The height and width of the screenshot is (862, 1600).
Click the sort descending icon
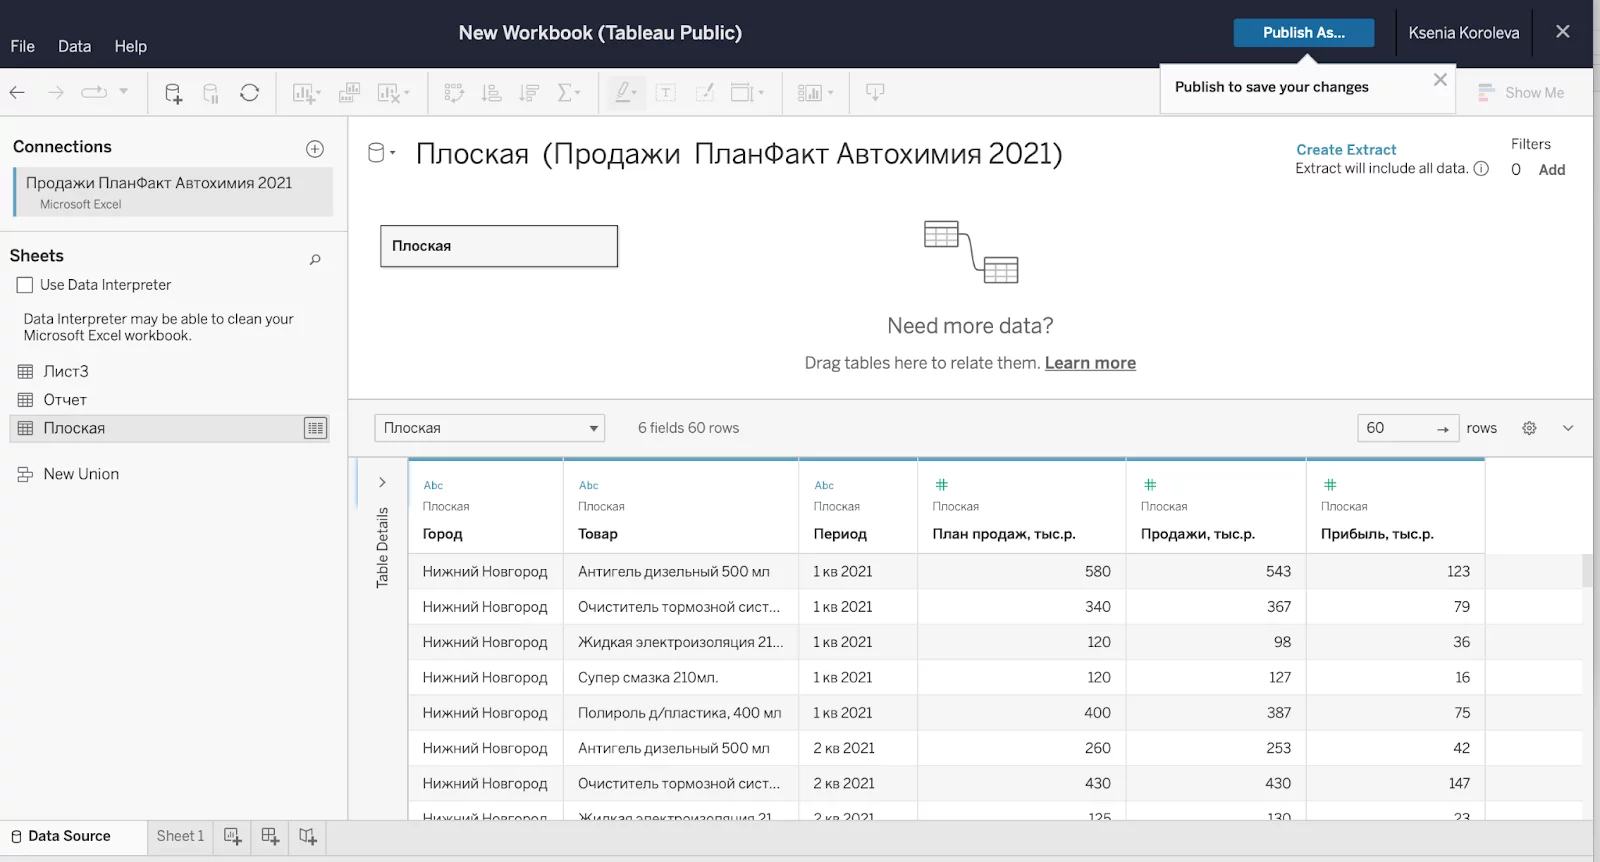pos(530,93)
